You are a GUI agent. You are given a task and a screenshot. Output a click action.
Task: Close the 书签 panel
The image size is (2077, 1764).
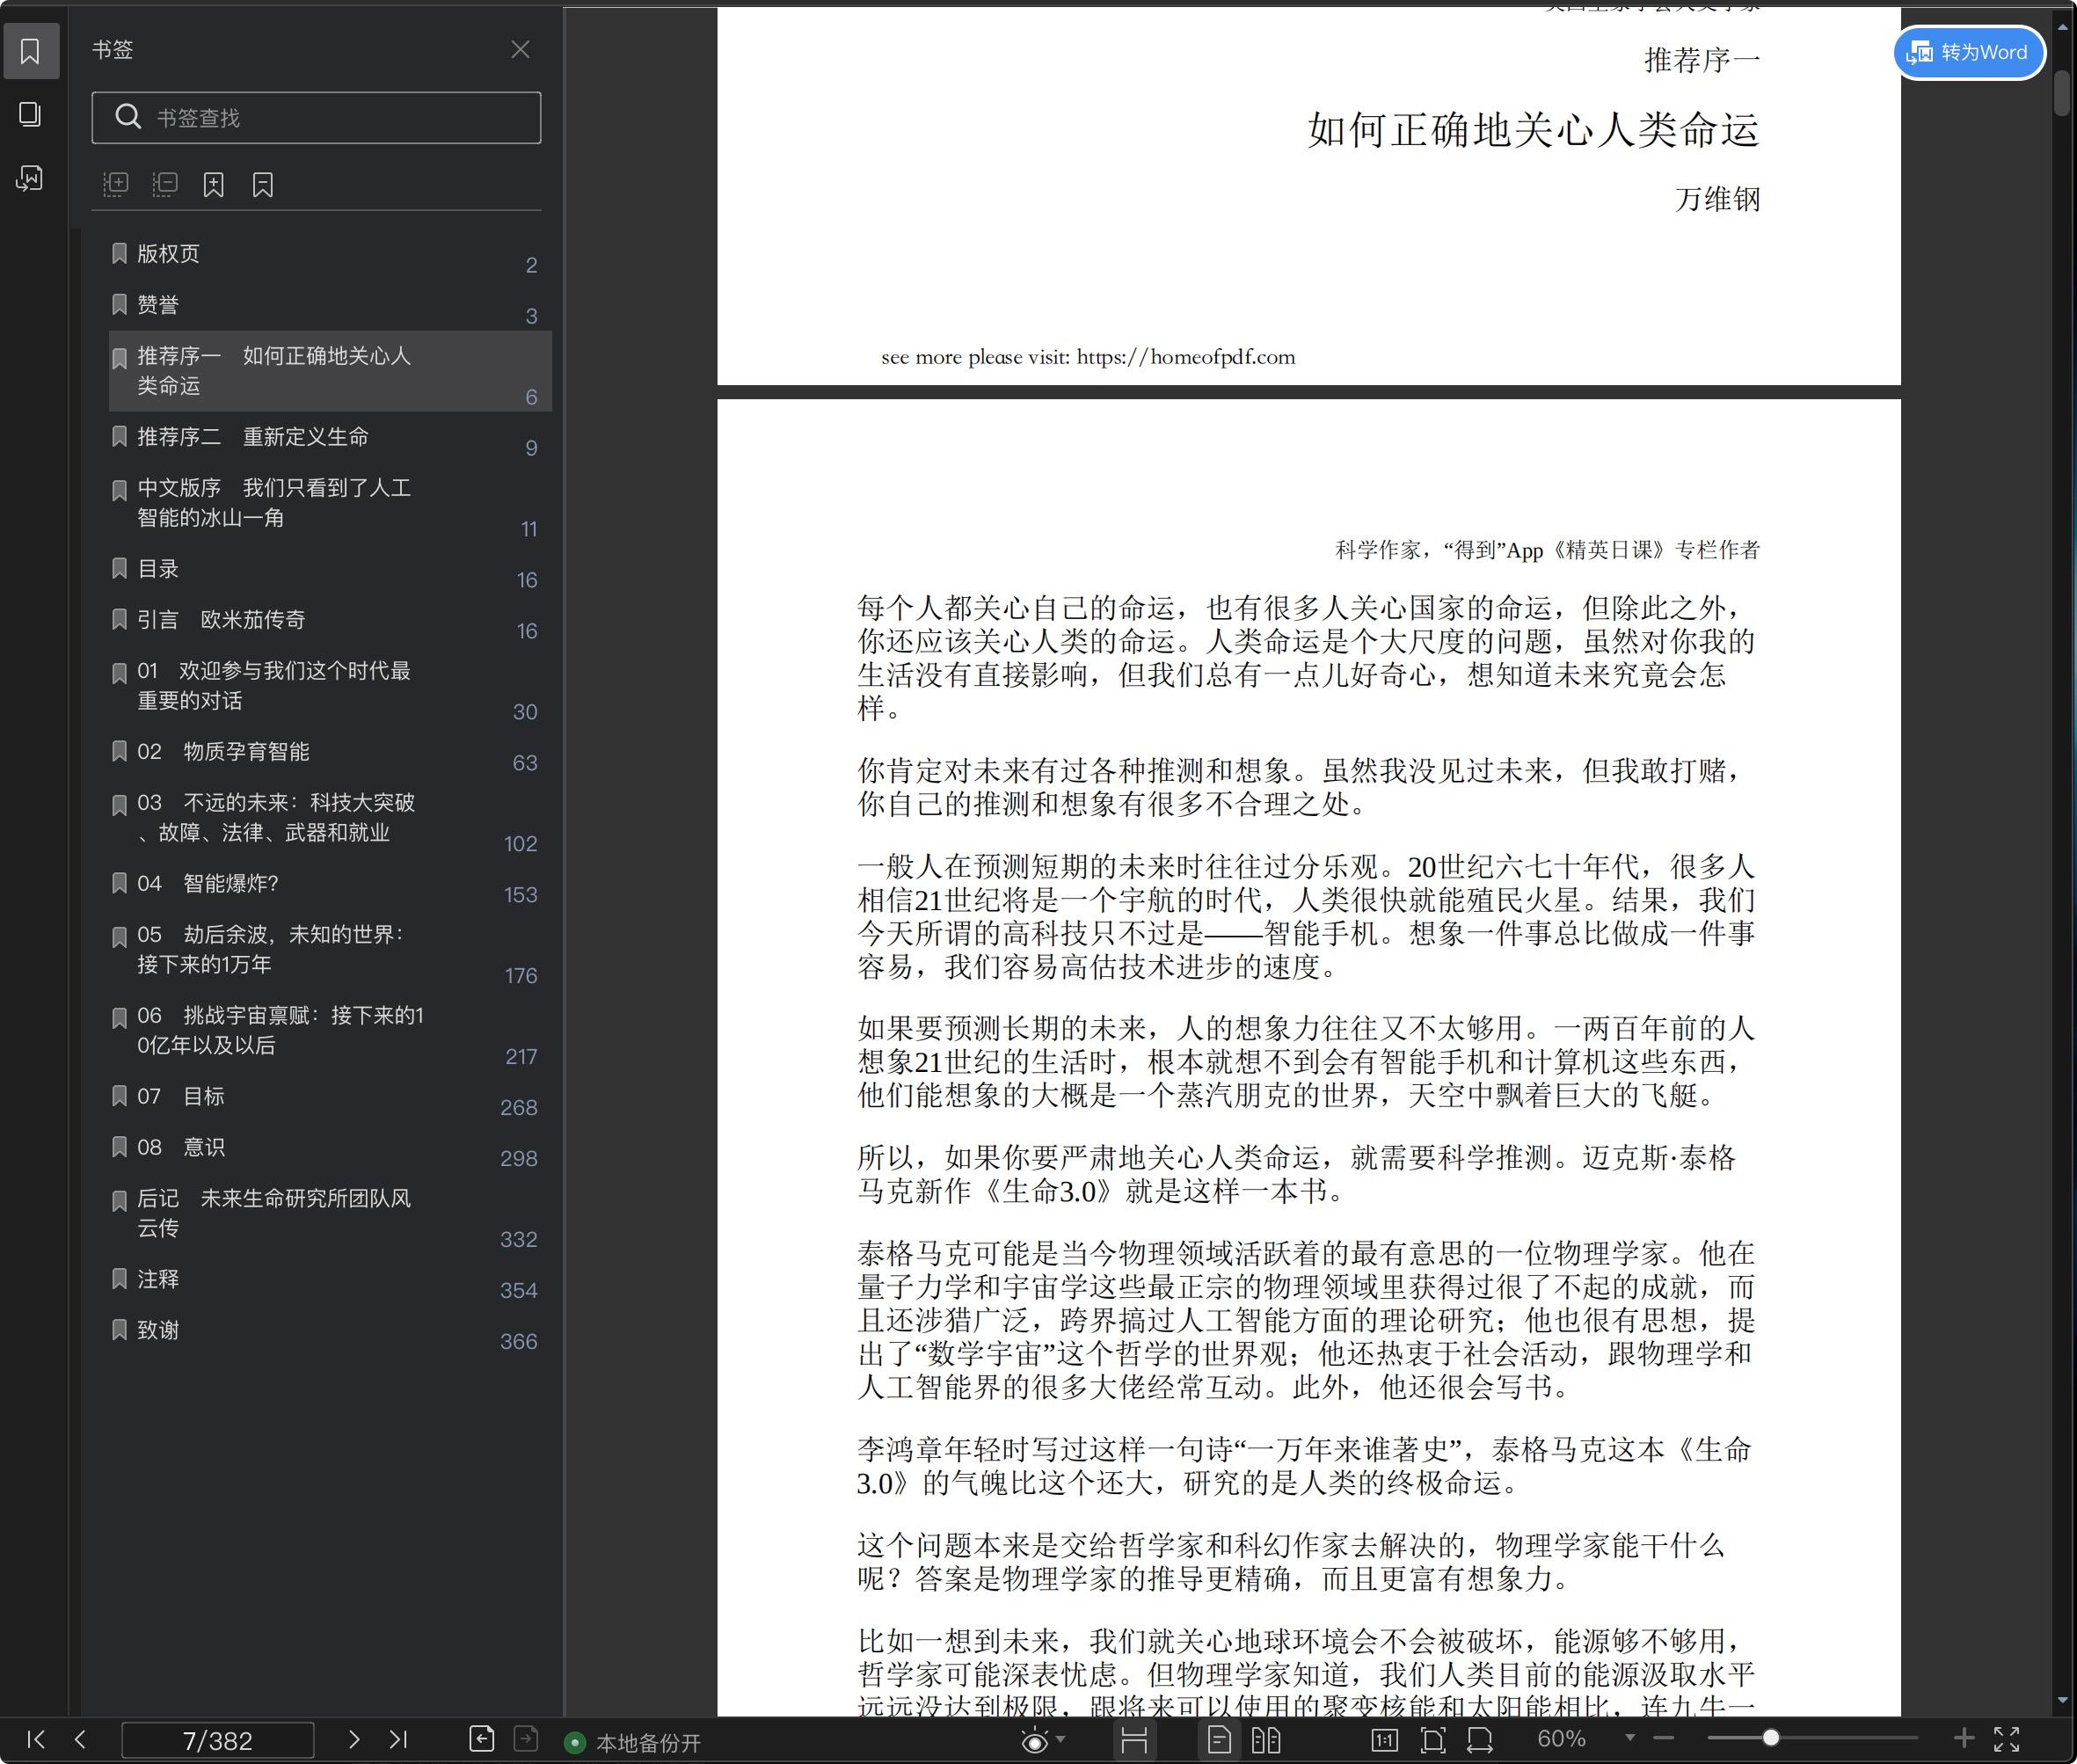(x=520, y=49)
